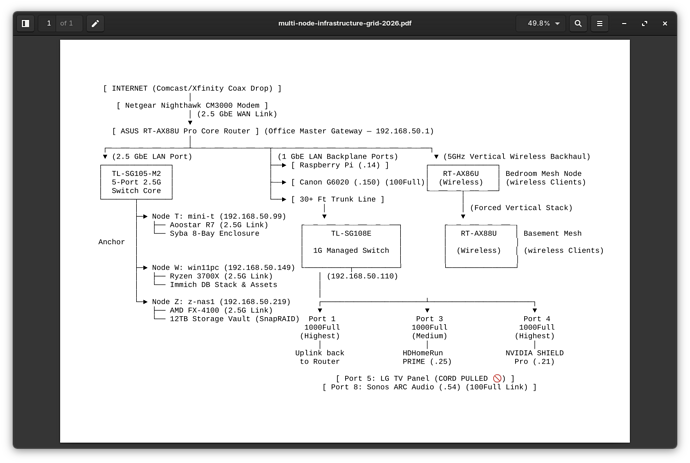Click the Immich DB Stack & Assets line

(x=224, y=285)
